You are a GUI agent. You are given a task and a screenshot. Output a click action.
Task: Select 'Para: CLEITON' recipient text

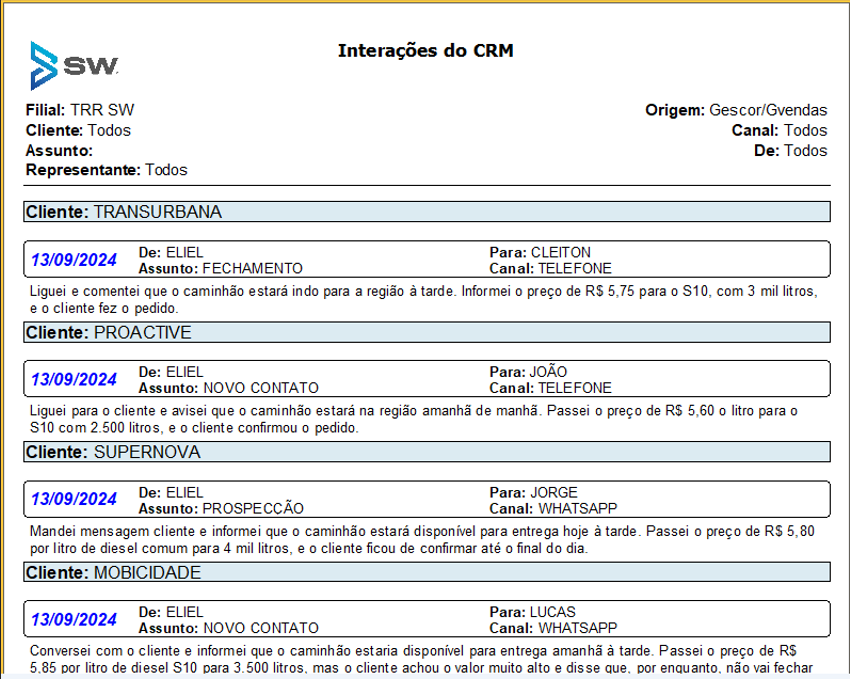tap(540, 253)
